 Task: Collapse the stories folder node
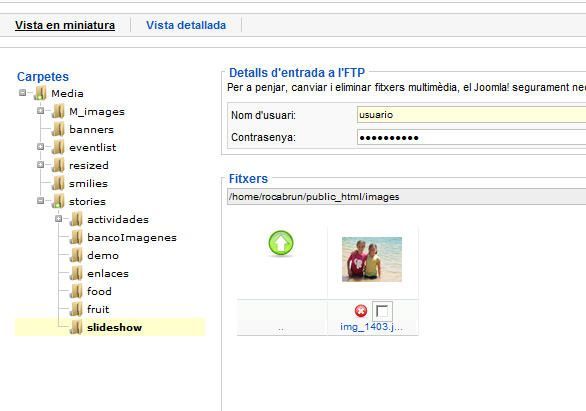40,201
